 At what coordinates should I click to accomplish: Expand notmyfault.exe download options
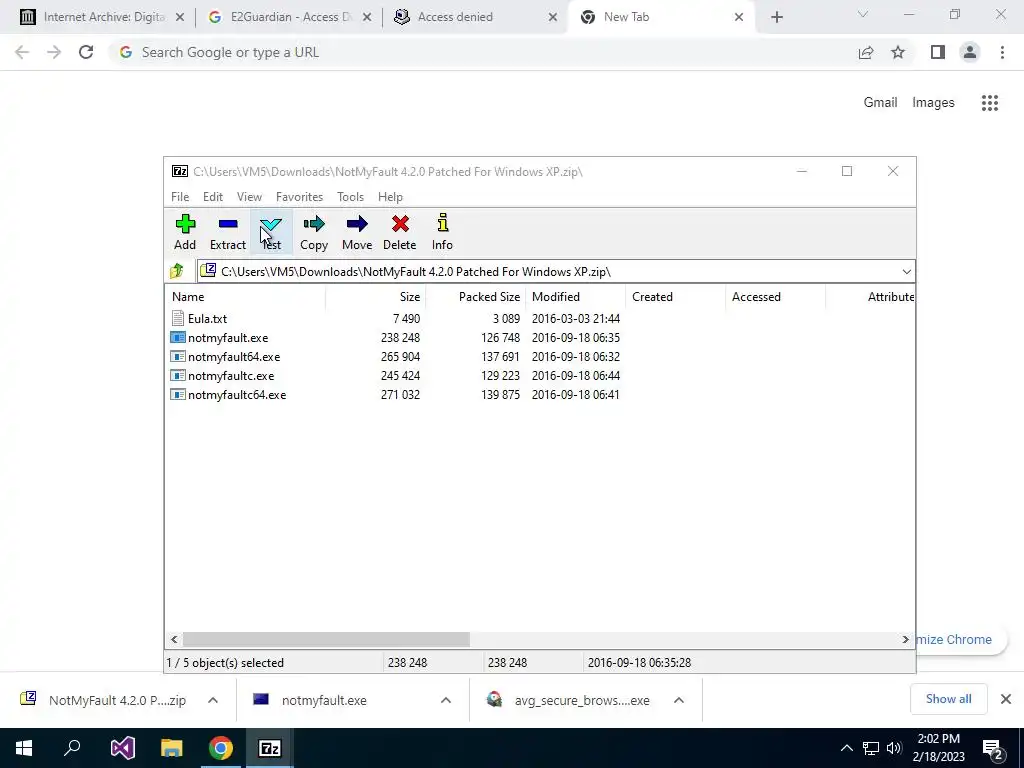click(x=446, y=700)
